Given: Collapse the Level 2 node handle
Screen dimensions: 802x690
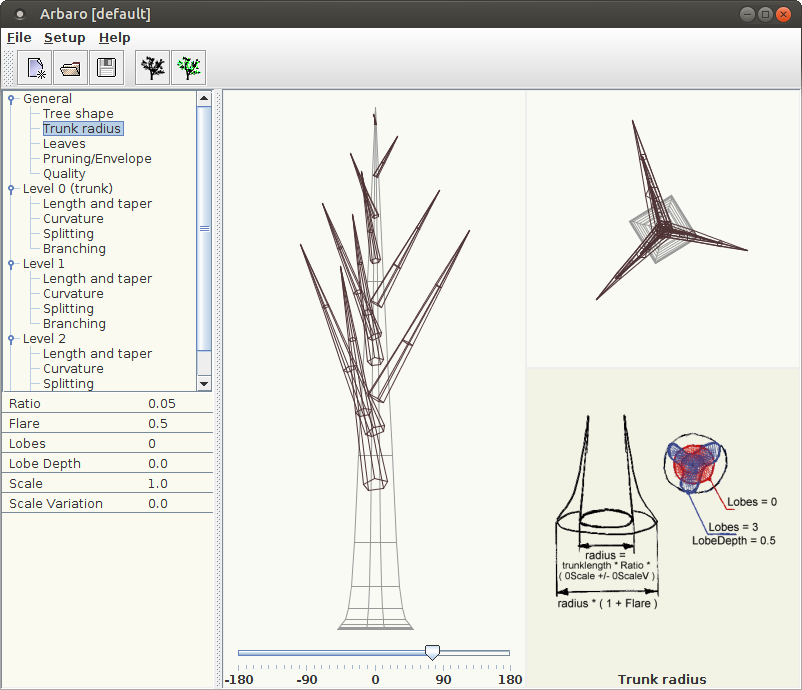Looking at the screenshot, I should point(11,339).
